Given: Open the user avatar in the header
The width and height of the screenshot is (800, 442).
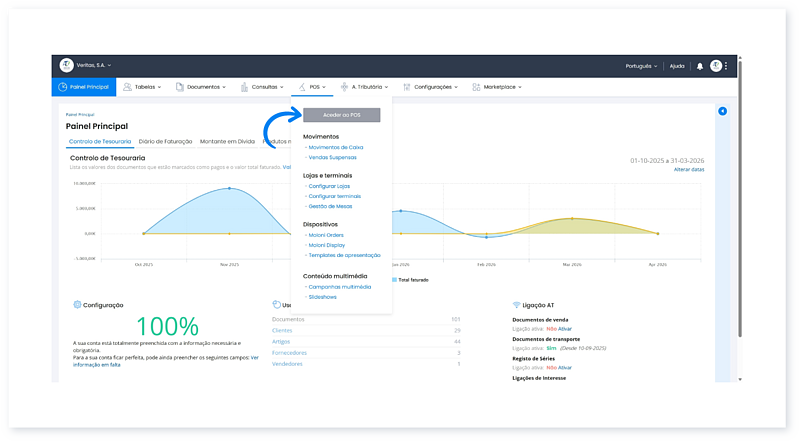Looking at the screenshot, I should point(716,66).
